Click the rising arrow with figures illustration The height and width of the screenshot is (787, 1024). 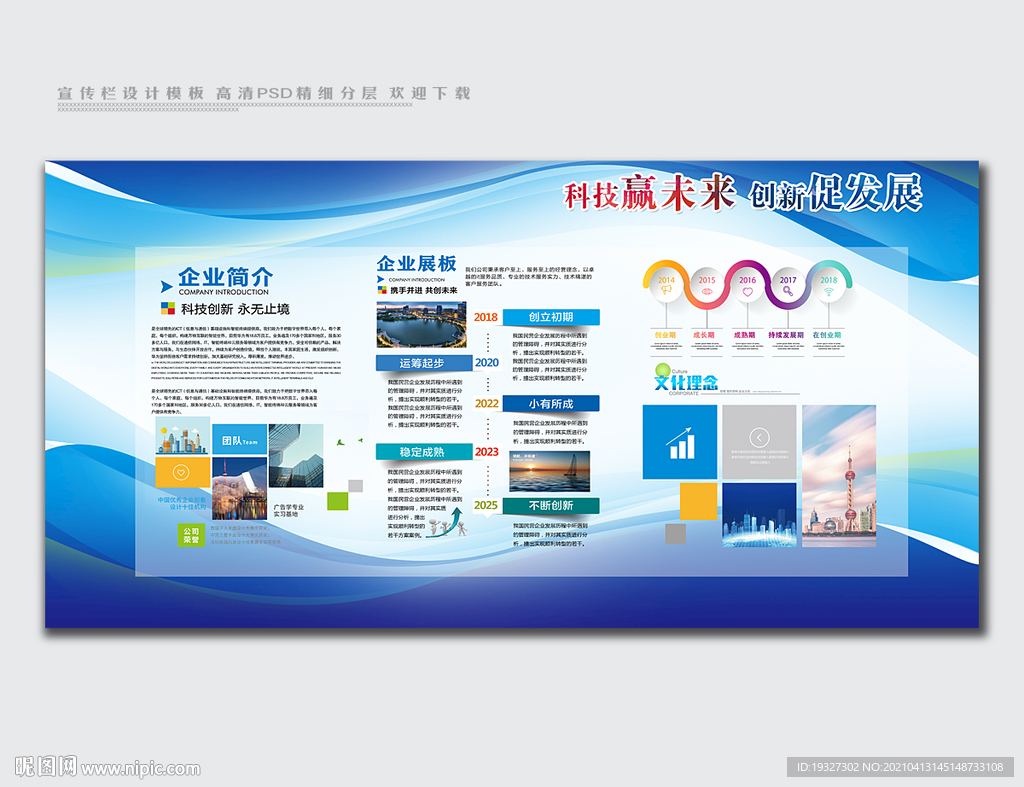point(448,523)
